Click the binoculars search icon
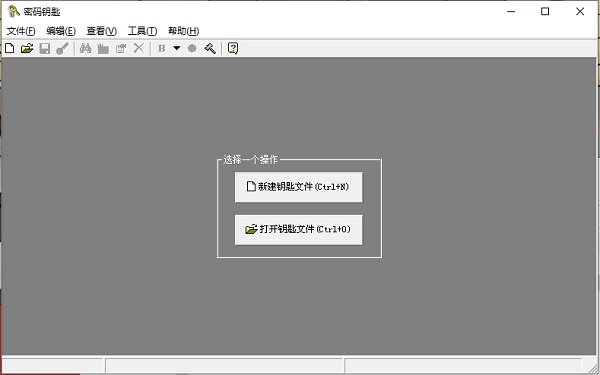Viewport: 600px width, 375px height. pos(85,49)
